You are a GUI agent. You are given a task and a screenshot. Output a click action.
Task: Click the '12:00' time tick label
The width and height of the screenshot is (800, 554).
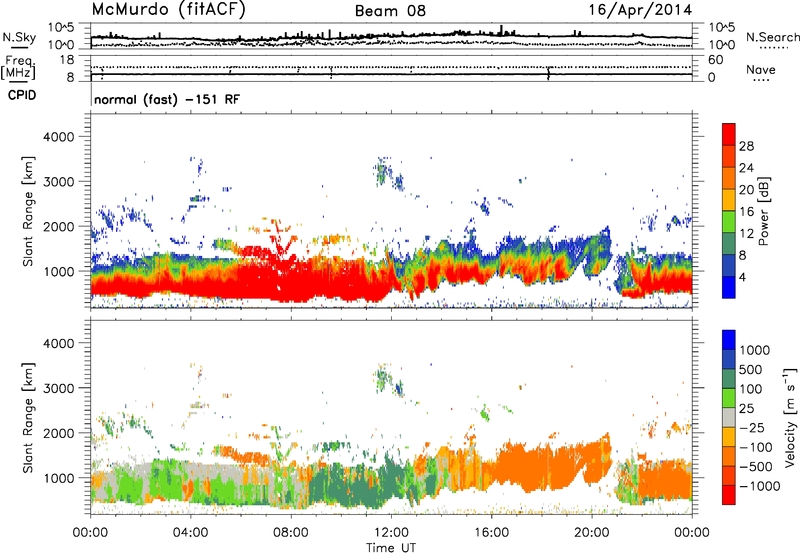[x=391, y=533]
